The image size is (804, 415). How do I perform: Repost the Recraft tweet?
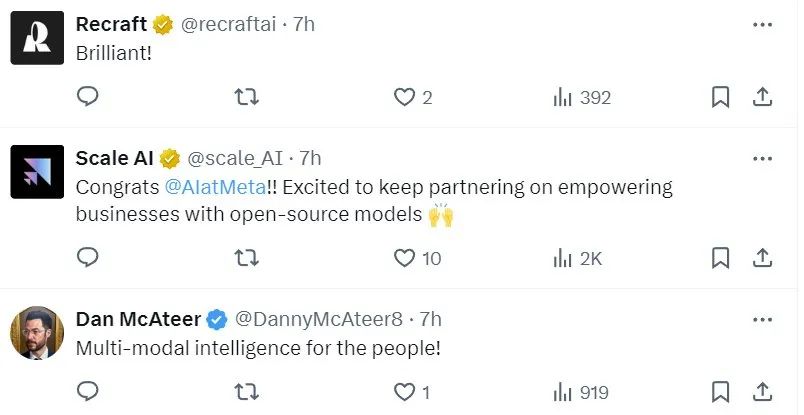point(246,97)
